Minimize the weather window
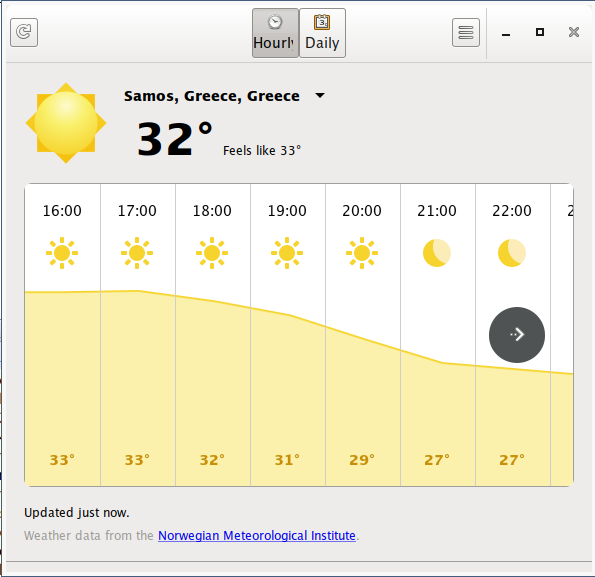 click(505, 35)
